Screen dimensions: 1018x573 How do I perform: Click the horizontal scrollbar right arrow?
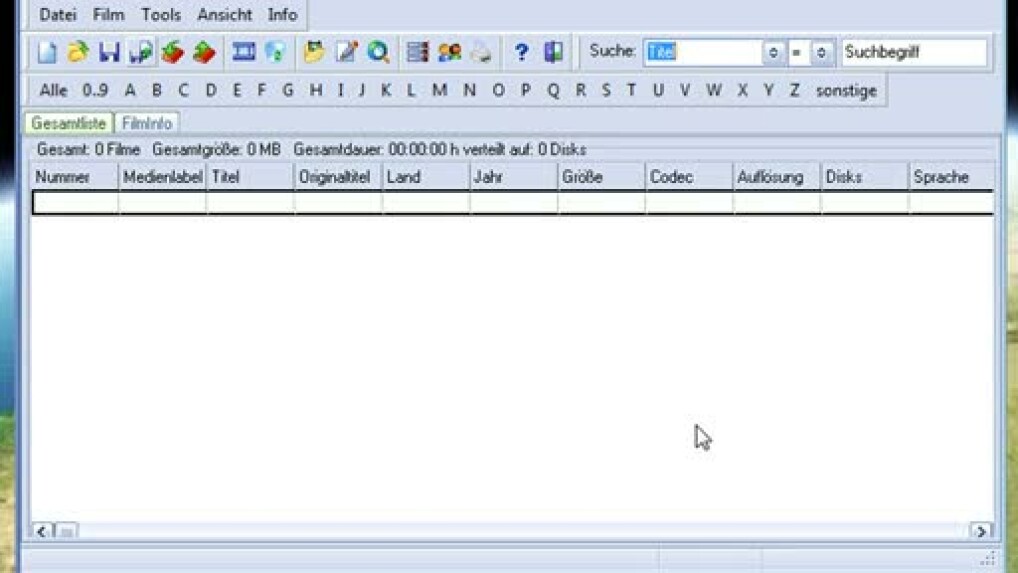pos(980,531)
